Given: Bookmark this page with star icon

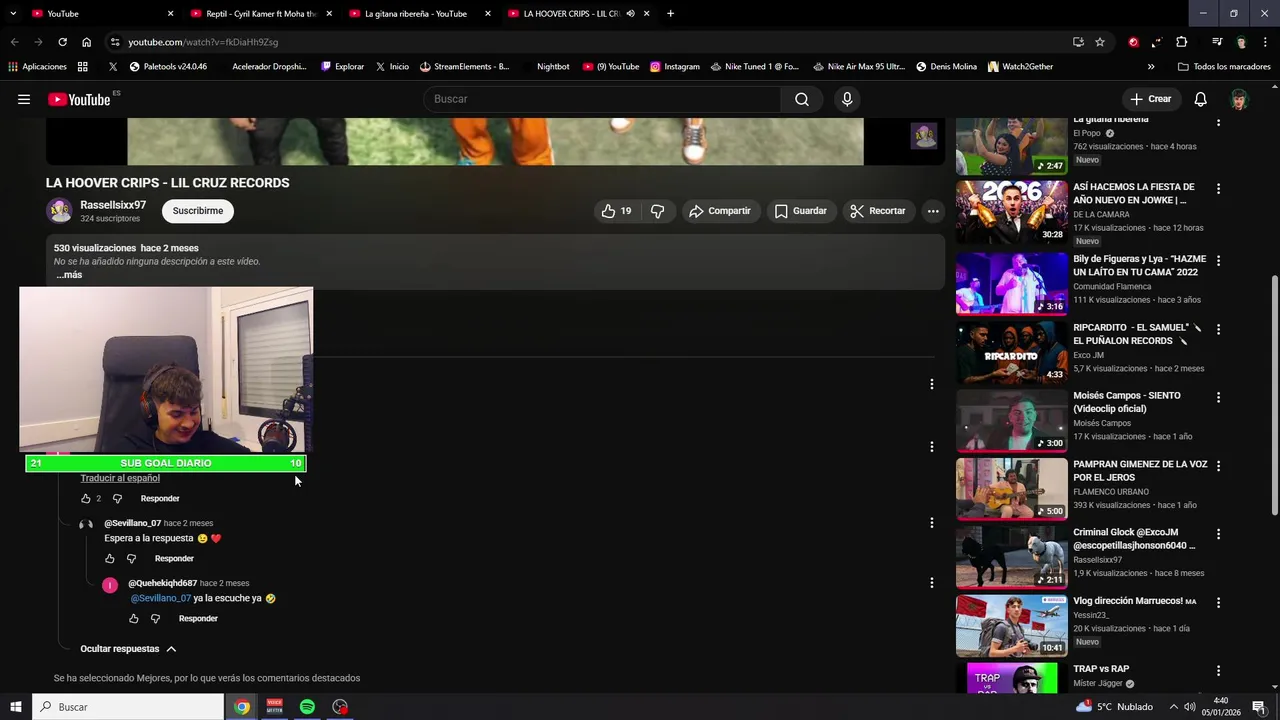Looking at the screenshot, I should (x=1100, y=42).
